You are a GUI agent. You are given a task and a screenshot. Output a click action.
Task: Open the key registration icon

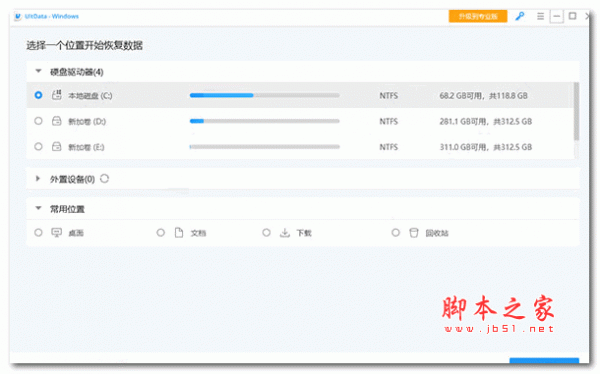pyautogui.click(x=520, y=16)
